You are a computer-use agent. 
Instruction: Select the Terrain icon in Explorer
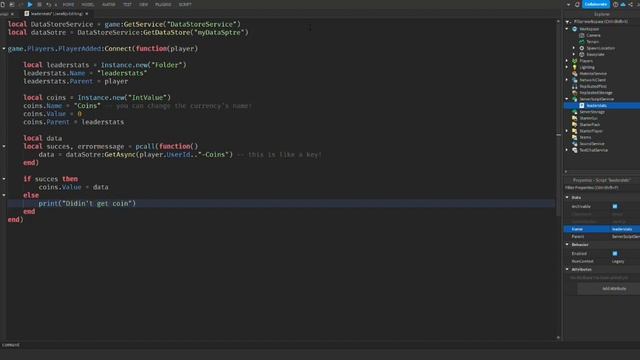point(582,42)
